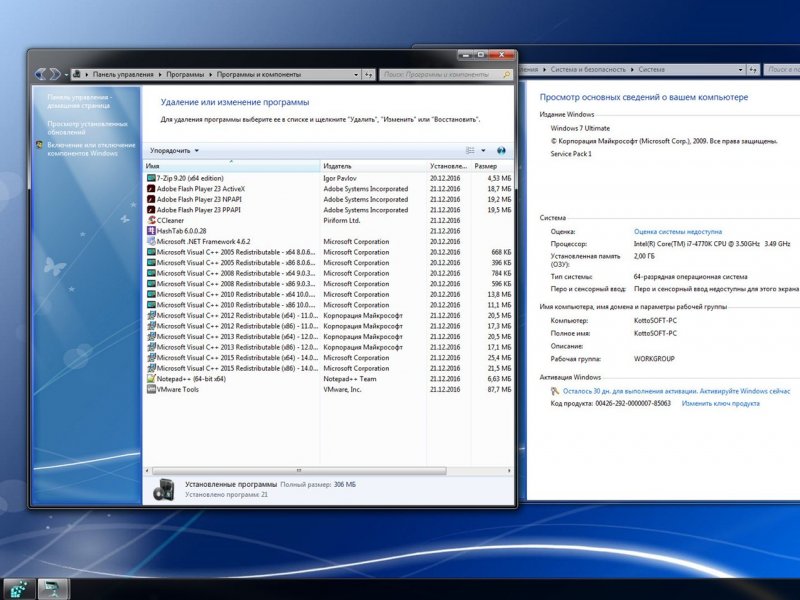Click the VMware Tools icon
Viewport: 800px width, 600px height.
point(151,389)
